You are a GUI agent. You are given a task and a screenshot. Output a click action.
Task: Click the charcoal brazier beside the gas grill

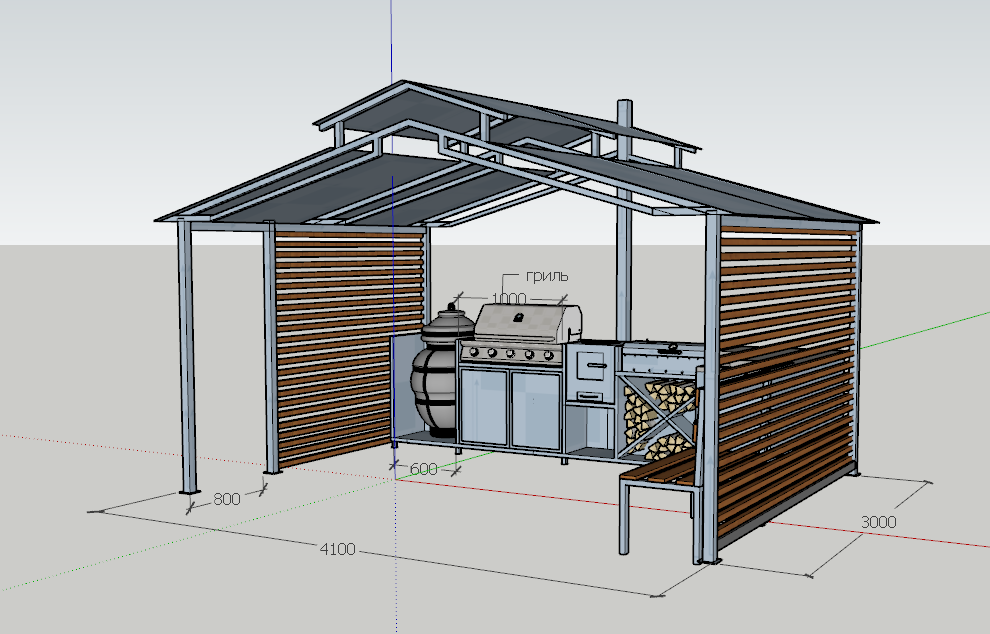click(x=660, y=350)
